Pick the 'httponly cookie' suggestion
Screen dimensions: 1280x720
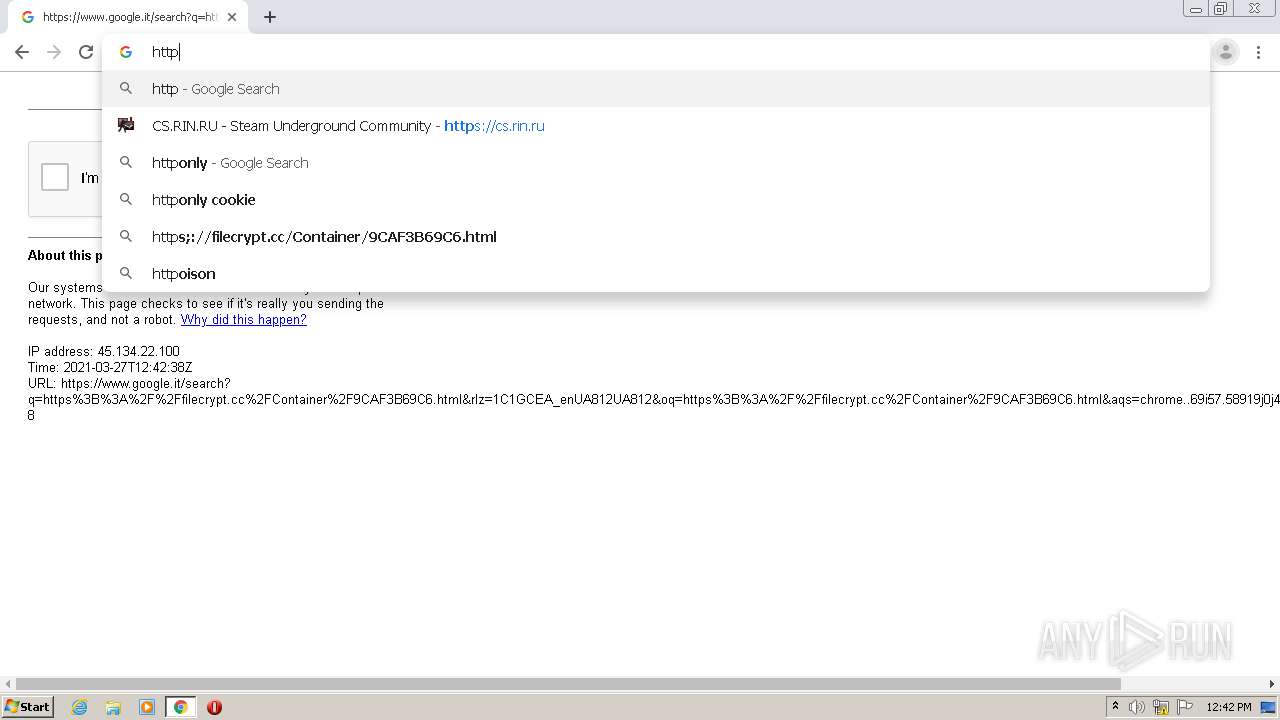pyautogui.click(x=656, y=200)
